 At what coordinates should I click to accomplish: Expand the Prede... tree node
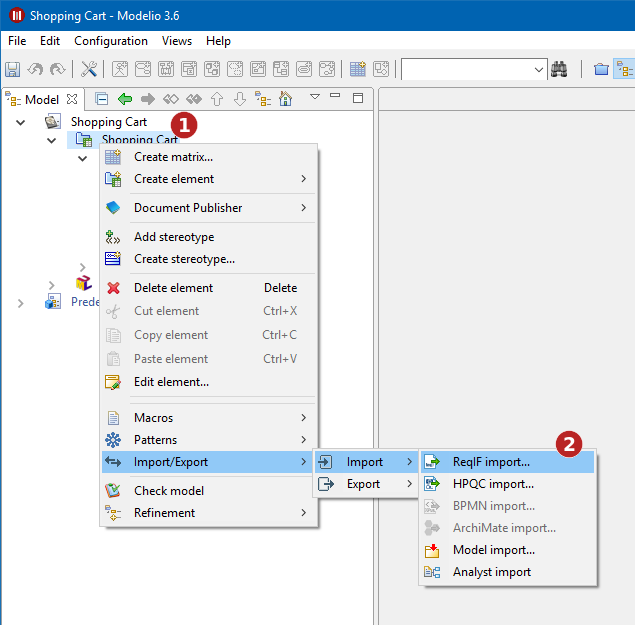point(21,303)
